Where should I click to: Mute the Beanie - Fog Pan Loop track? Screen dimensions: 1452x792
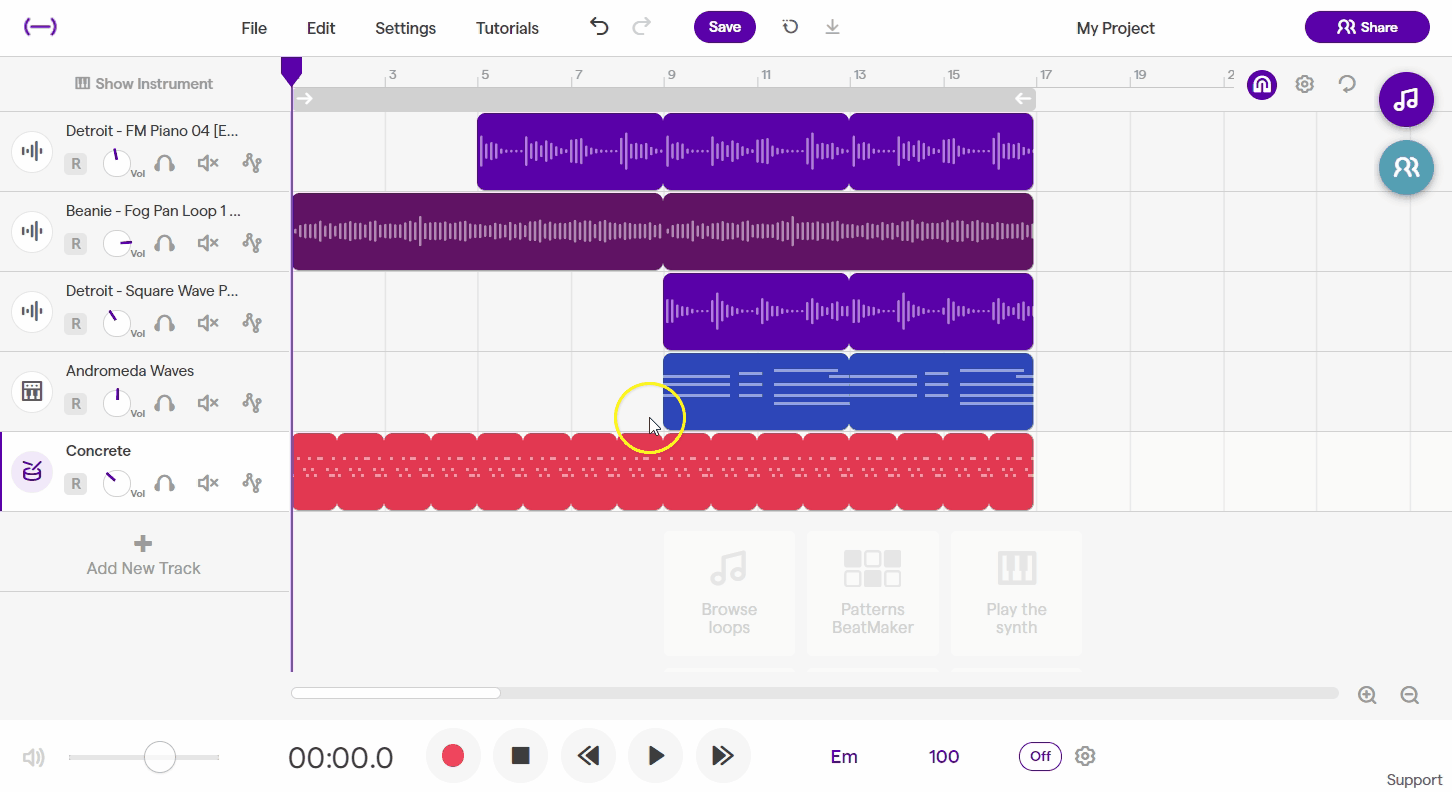pos(207,243)
